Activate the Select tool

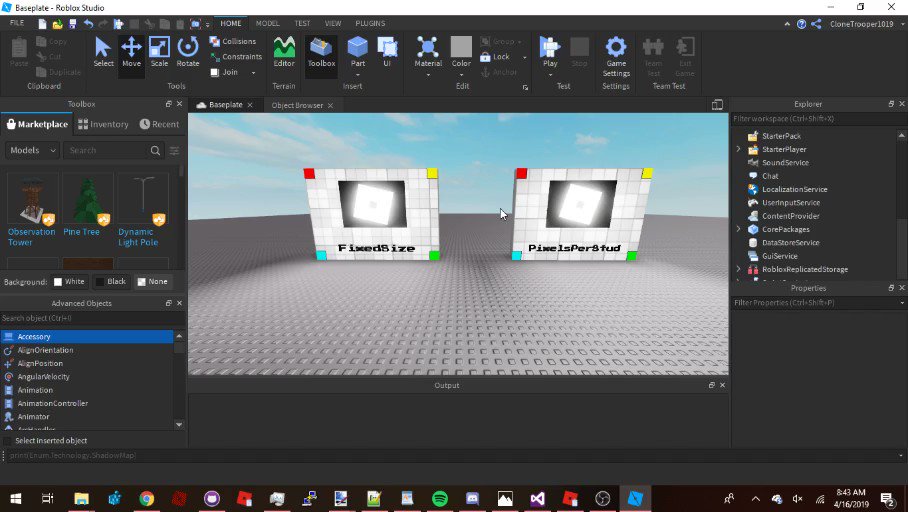[103, 52]
